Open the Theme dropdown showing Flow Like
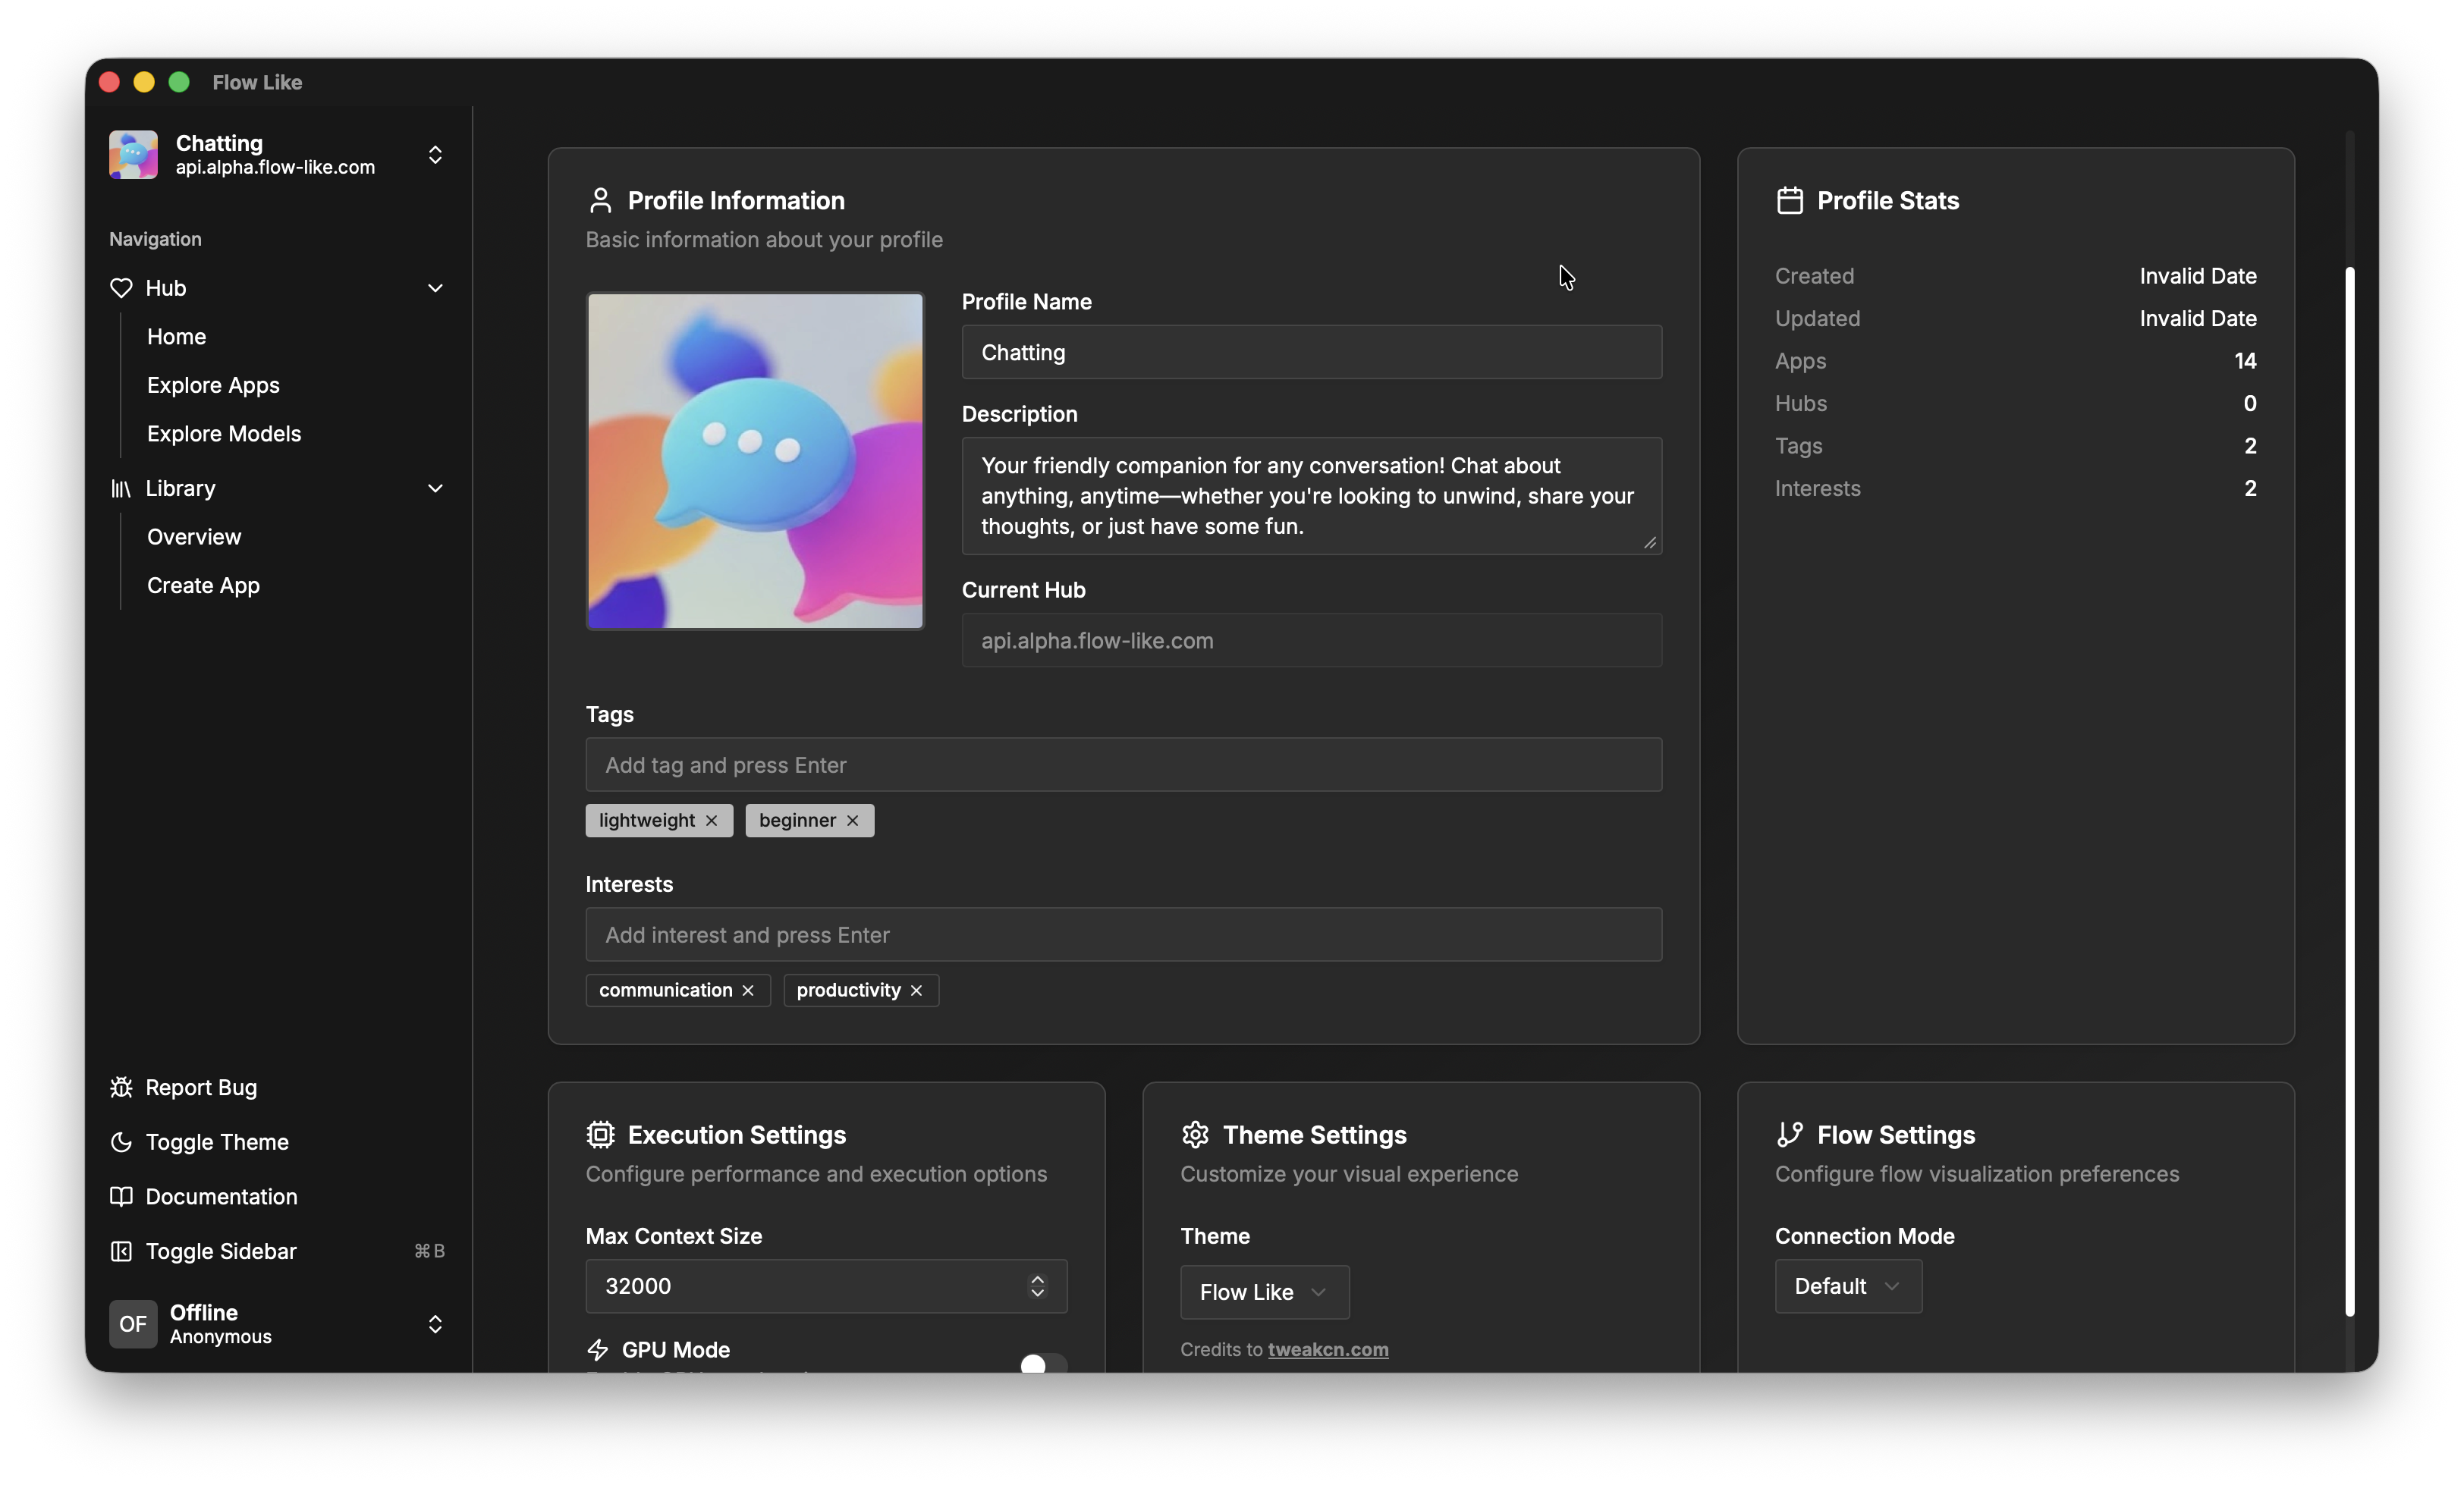The height and width of the screenshot is (1485, 2464). [x=1263, y=1291]
